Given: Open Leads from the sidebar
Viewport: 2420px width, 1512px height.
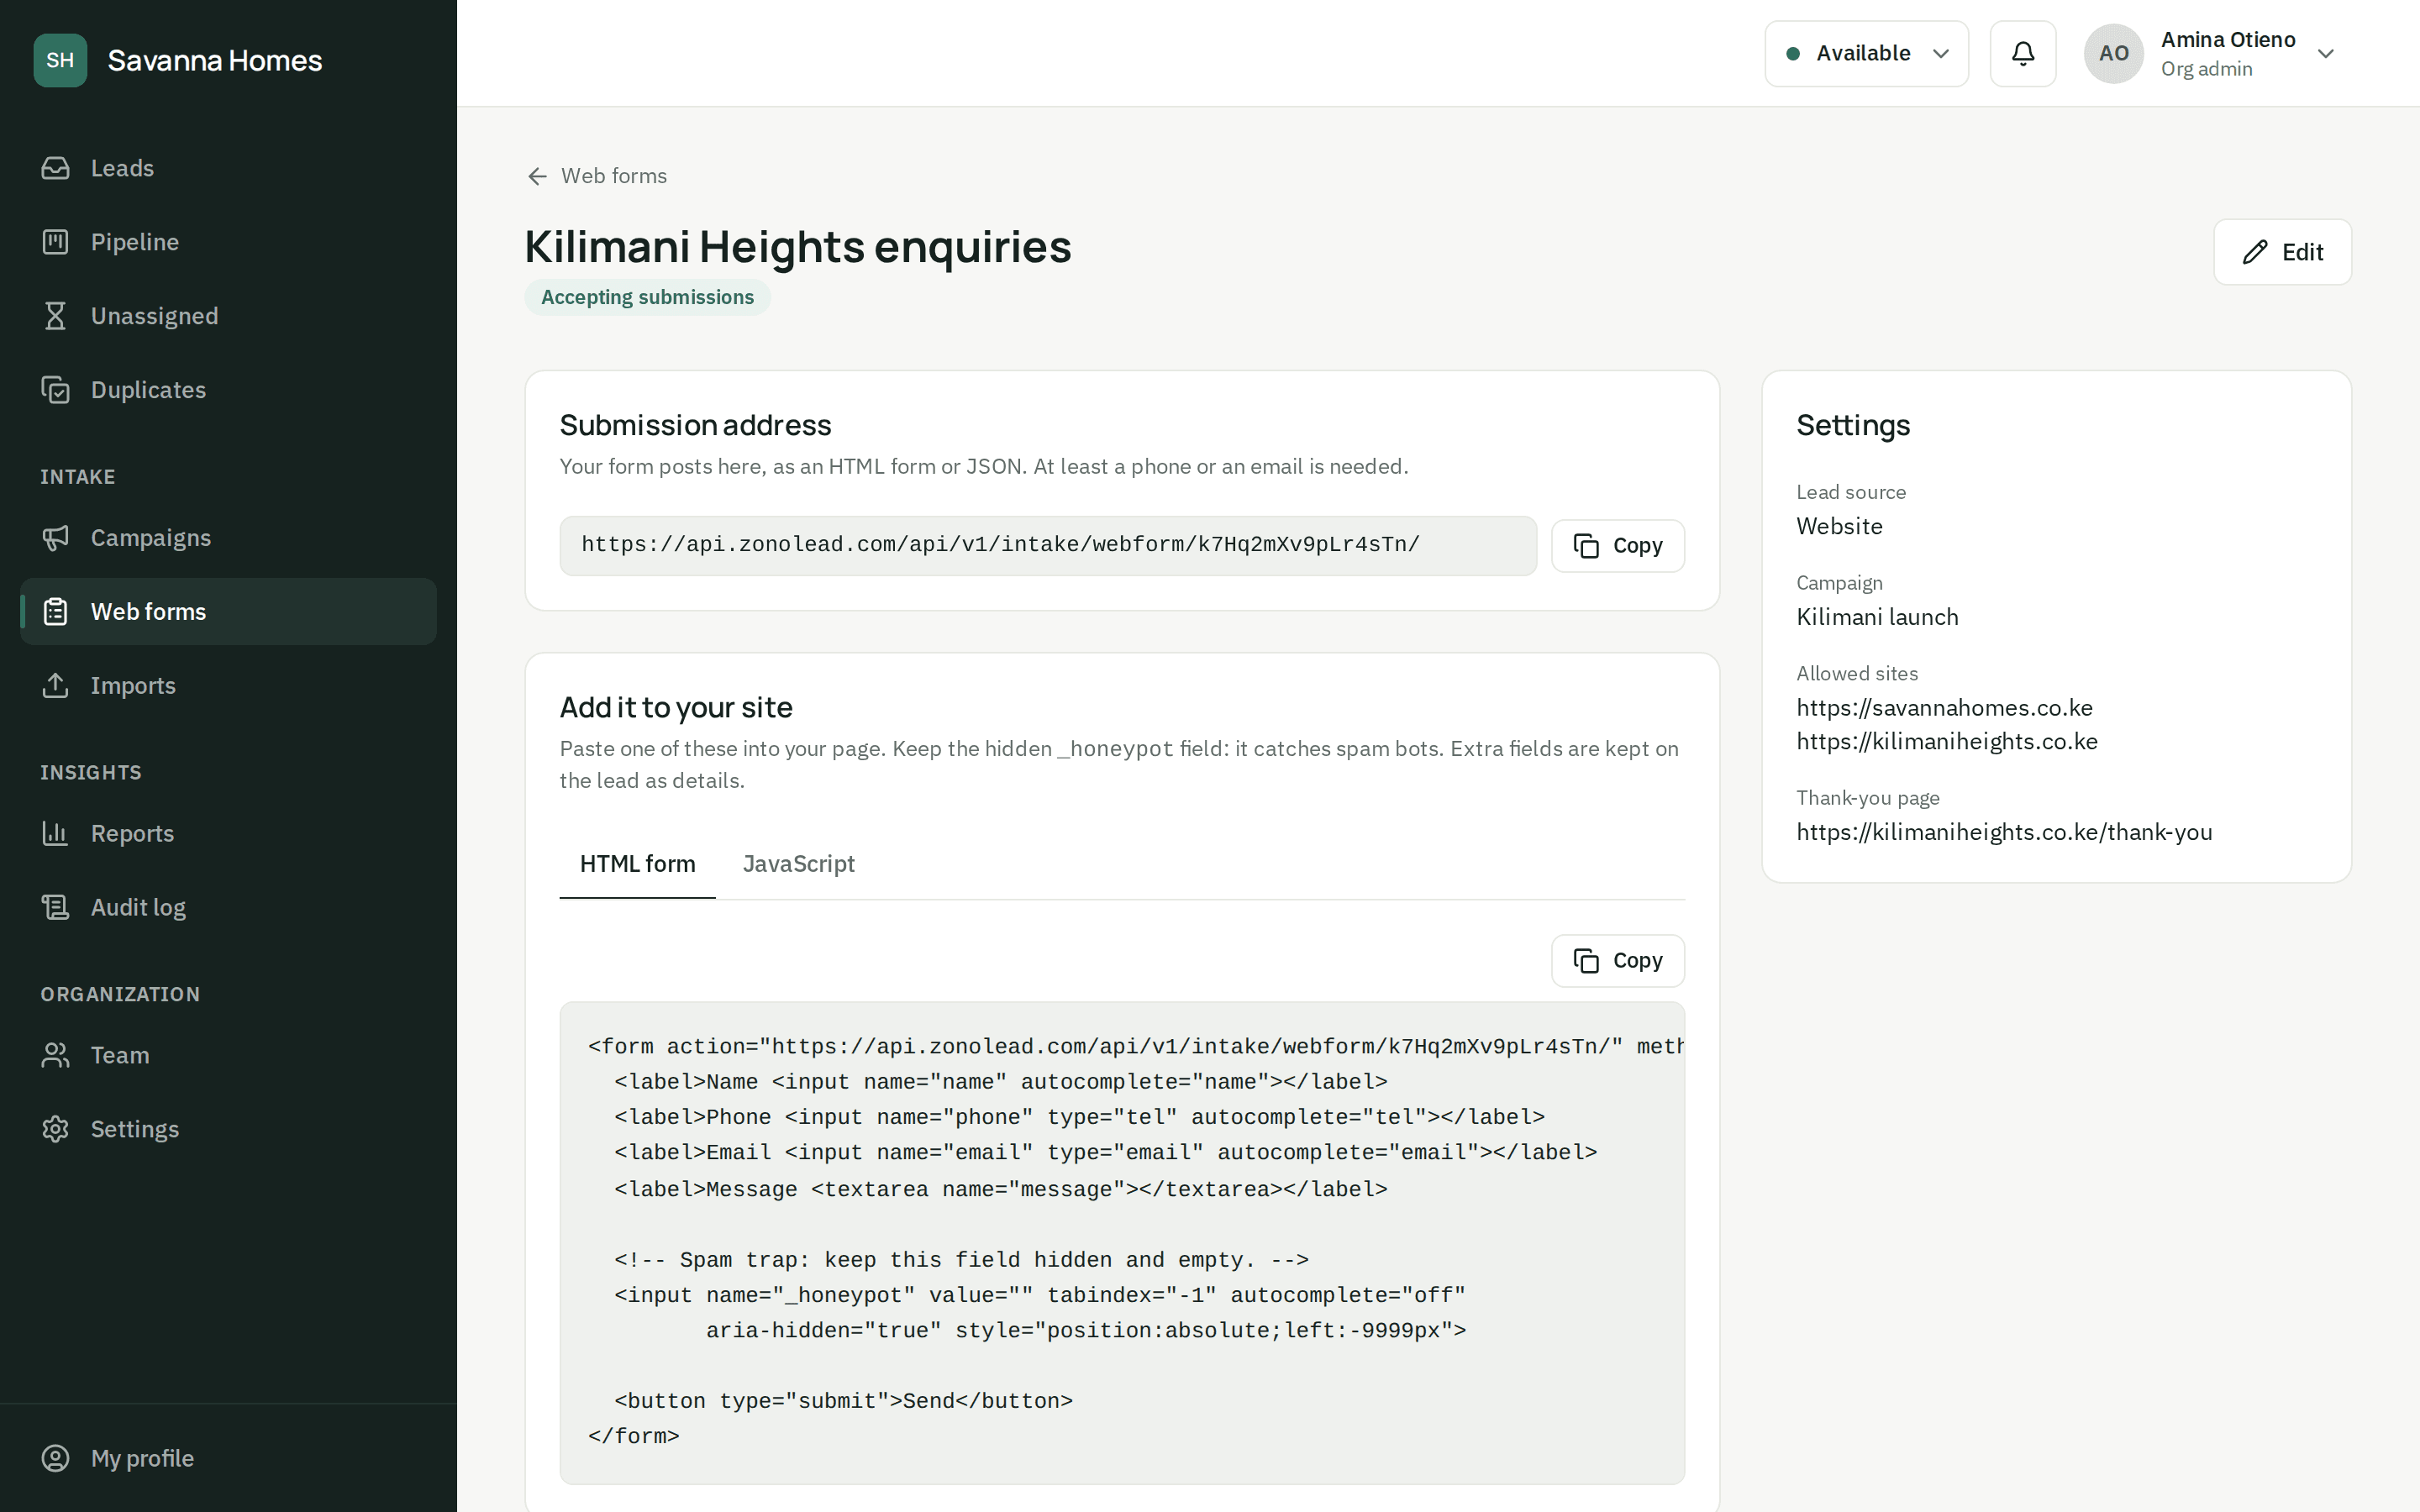Looking at the screenshot, I should pos(228,168).
